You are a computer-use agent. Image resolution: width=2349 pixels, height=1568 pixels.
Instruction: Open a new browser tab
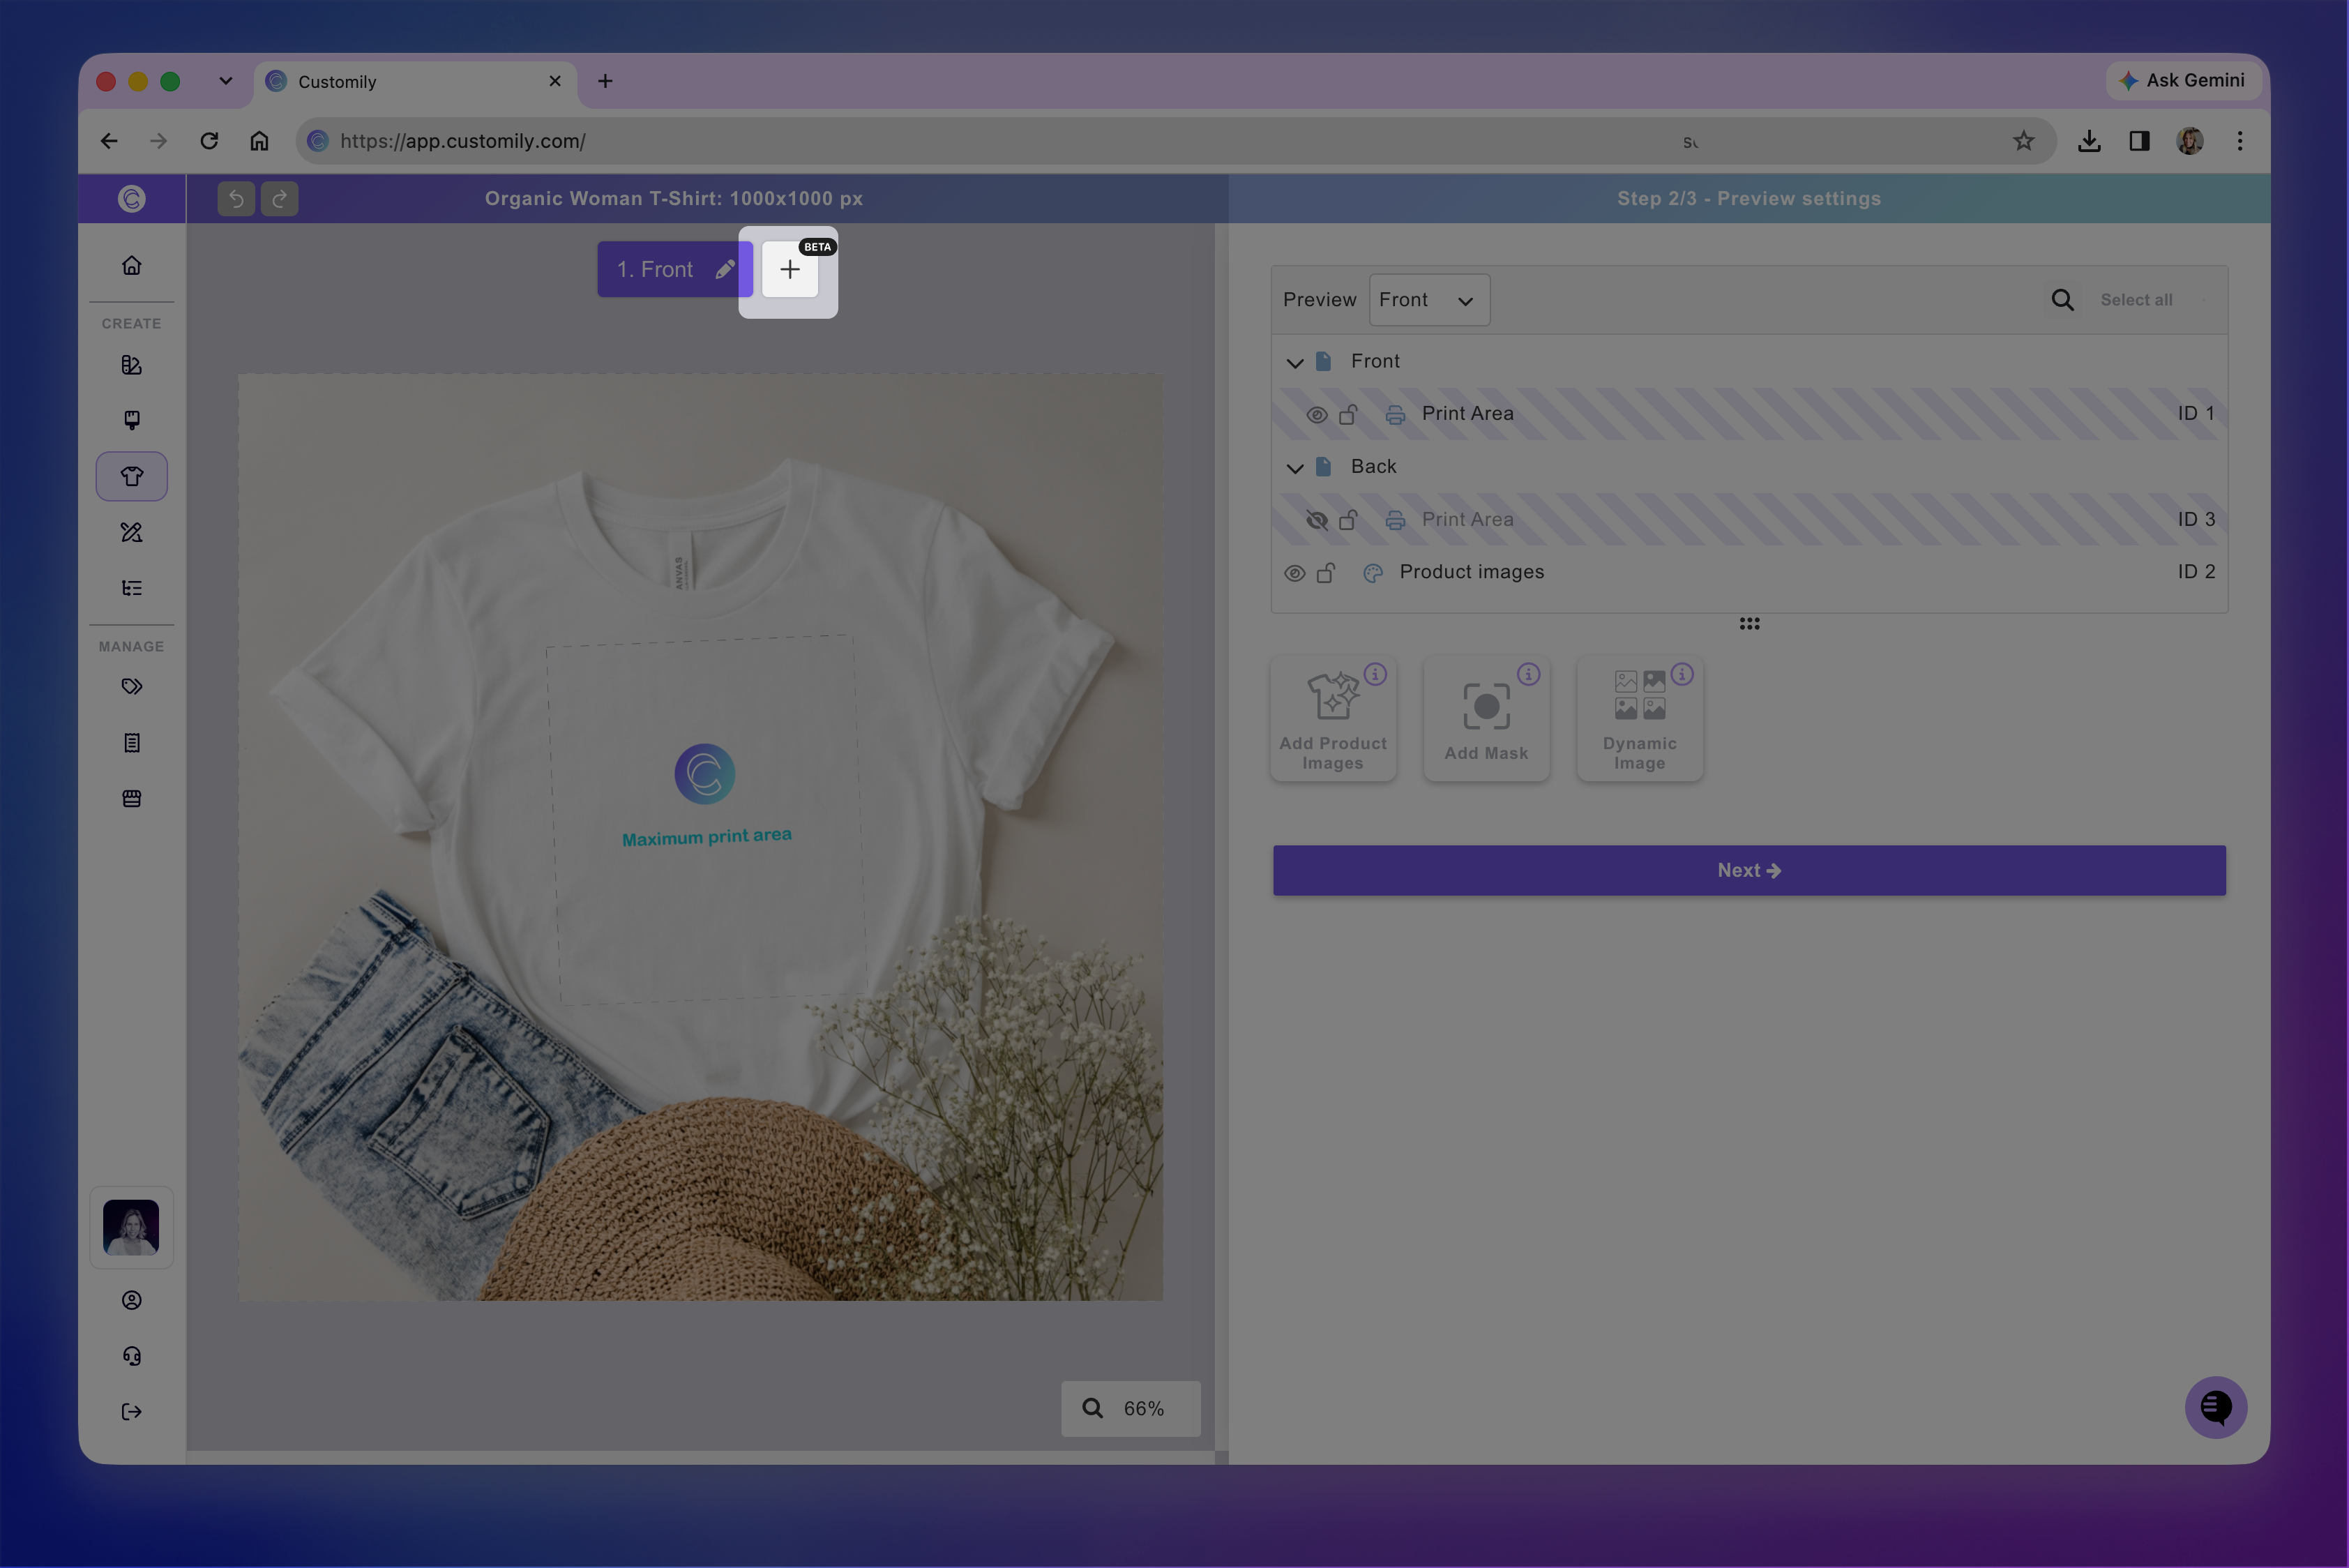pos(605,81)
